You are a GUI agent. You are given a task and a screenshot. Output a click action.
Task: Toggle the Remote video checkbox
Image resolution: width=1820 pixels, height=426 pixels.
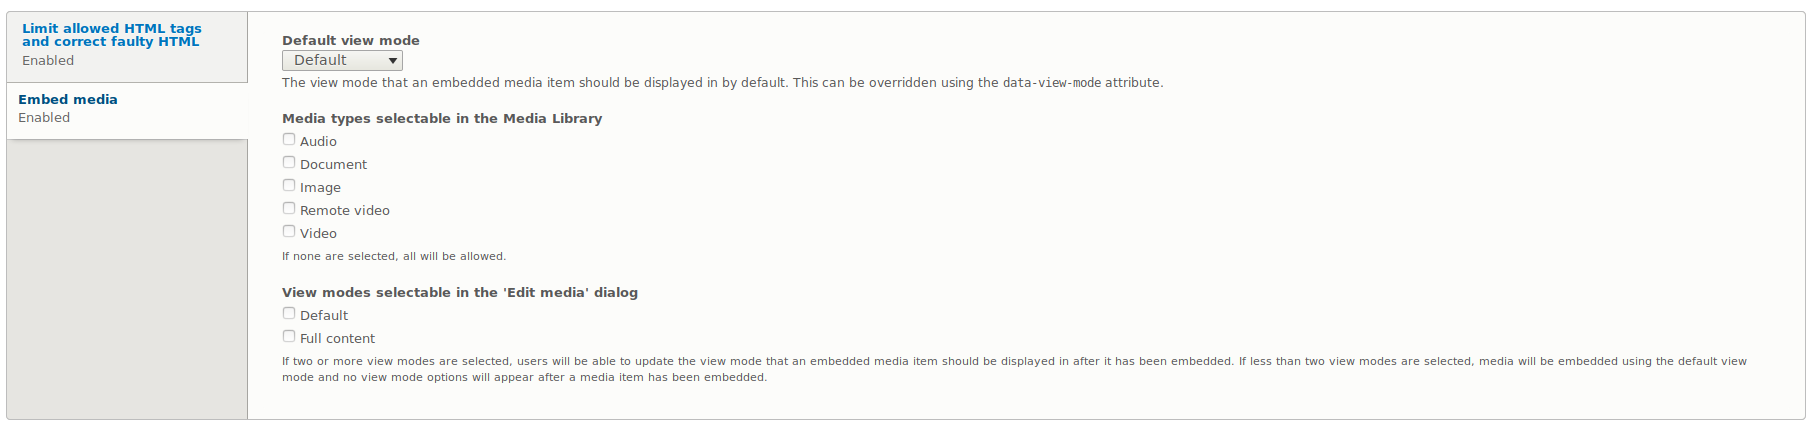[289, 209]
